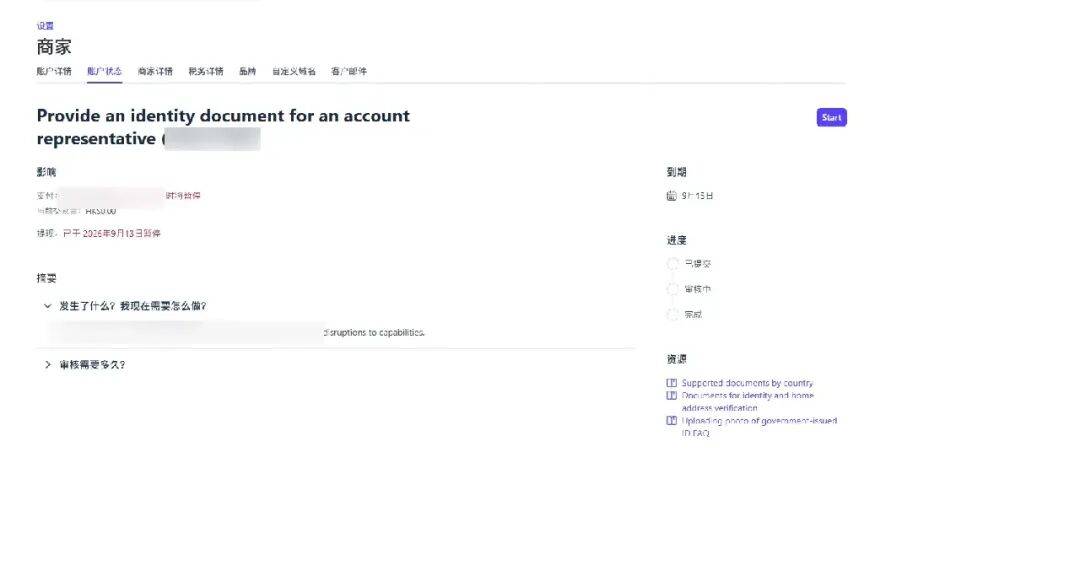1080x587 pixels.
Task: Click the 商家 page title
Action: 54,47
